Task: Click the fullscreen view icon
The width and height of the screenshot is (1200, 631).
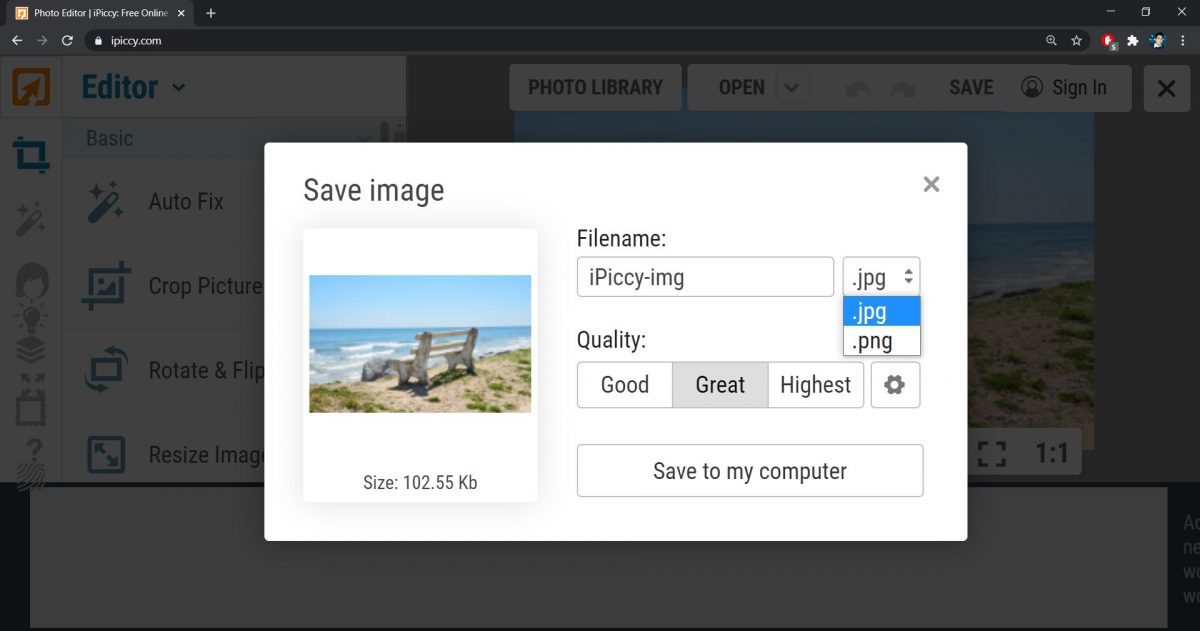Action: (x=991, y=454)
